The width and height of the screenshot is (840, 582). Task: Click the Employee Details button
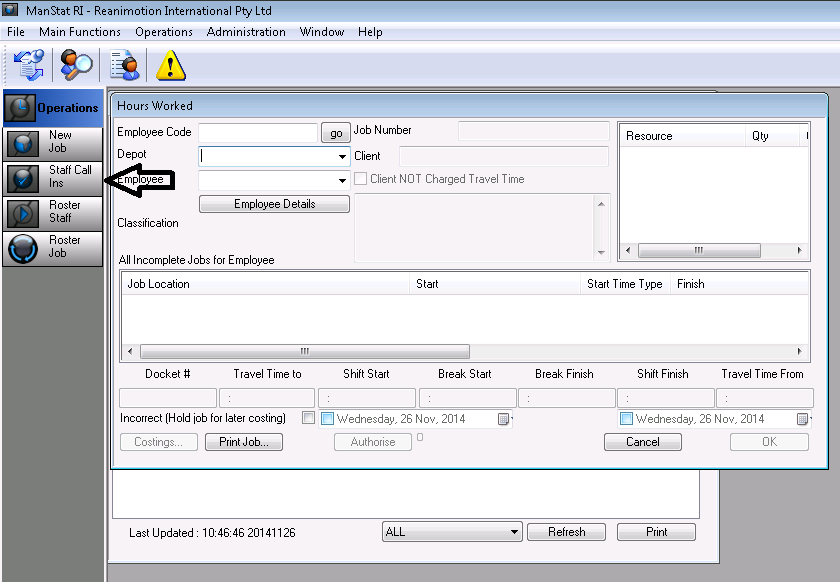274,204
